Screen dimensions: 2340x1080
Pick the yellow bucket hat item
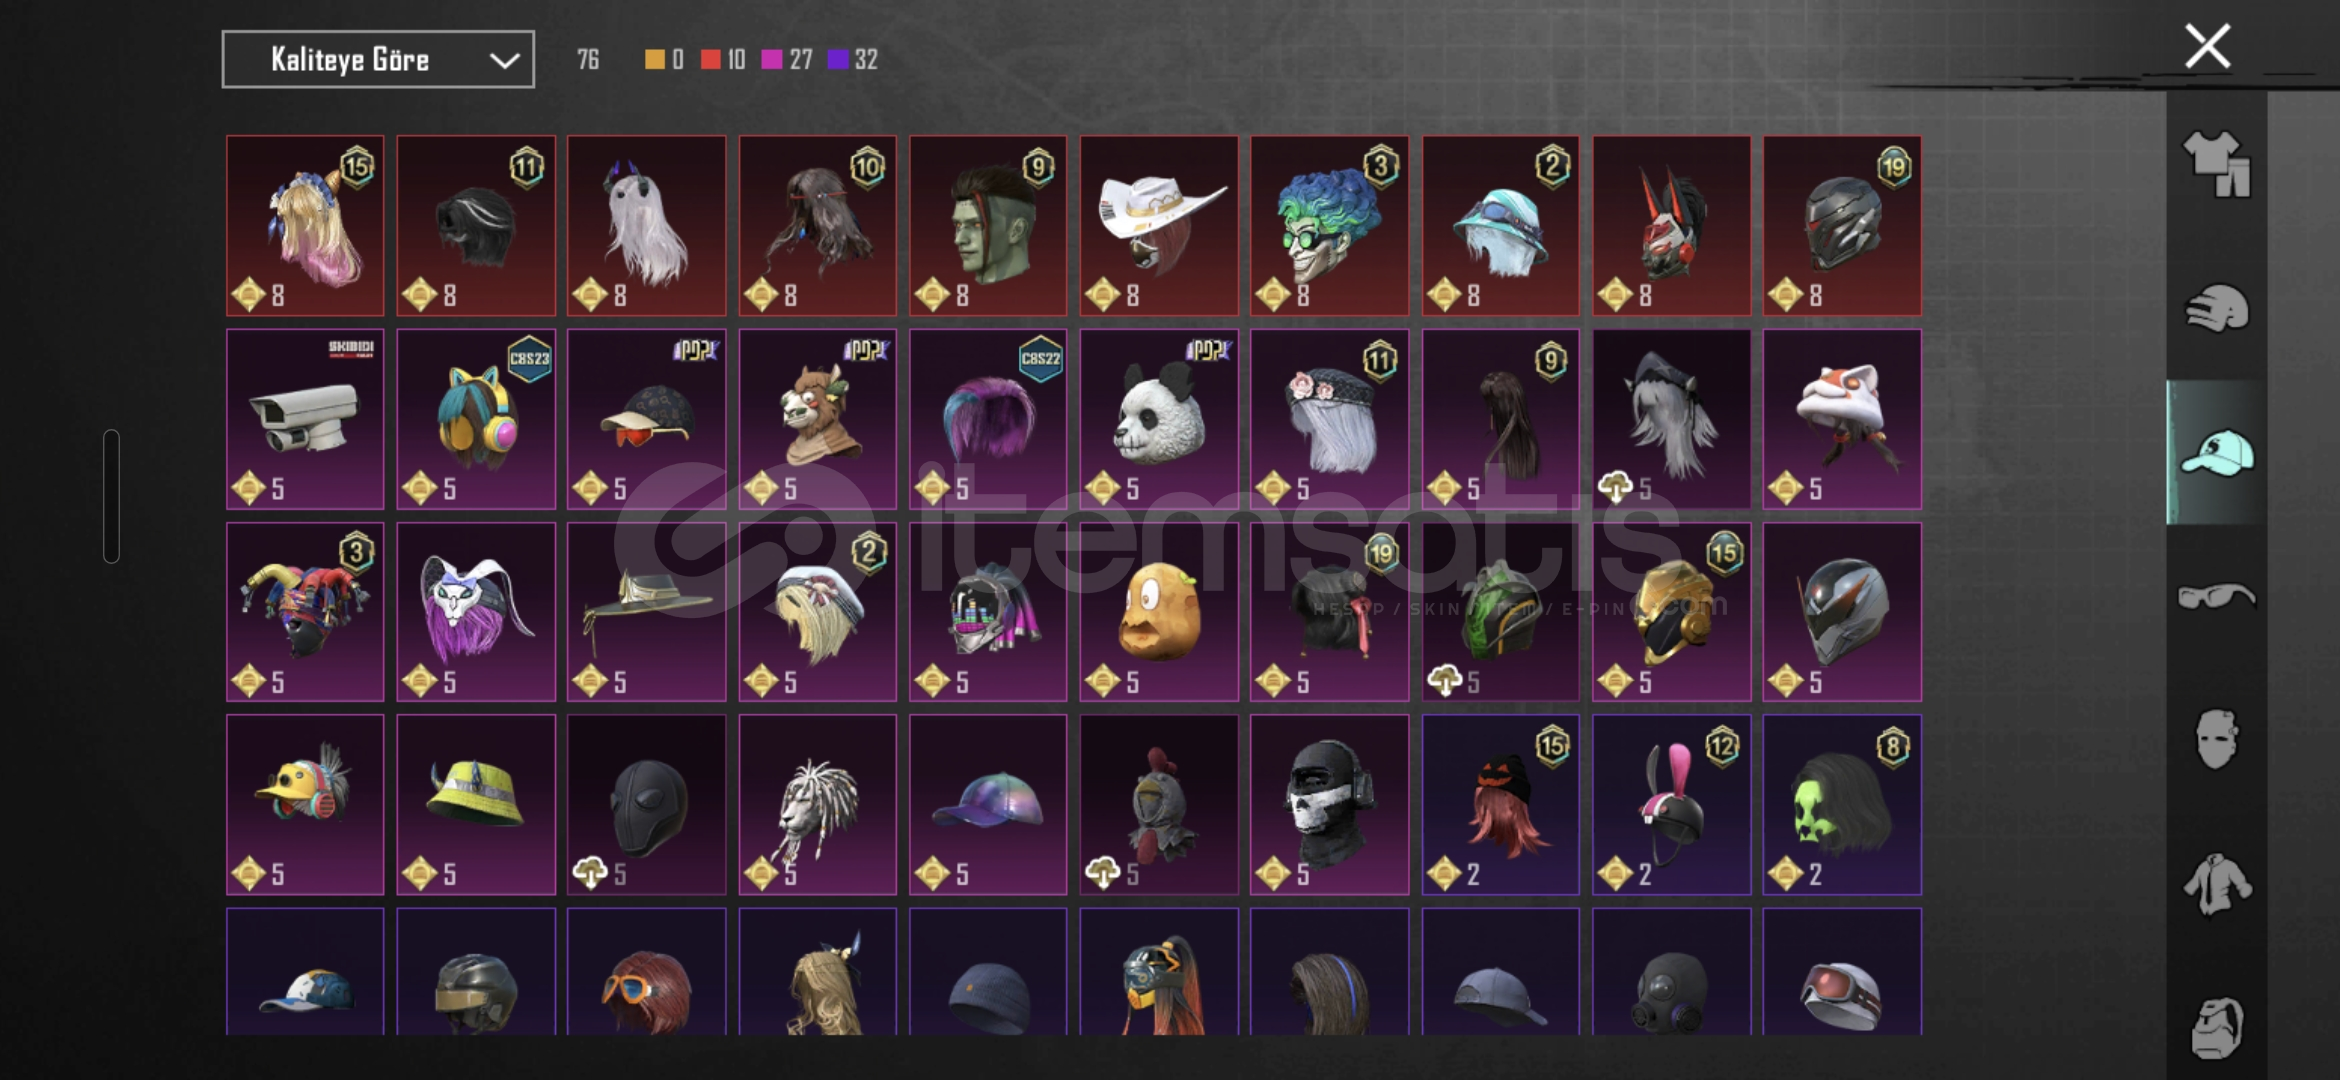476,805
